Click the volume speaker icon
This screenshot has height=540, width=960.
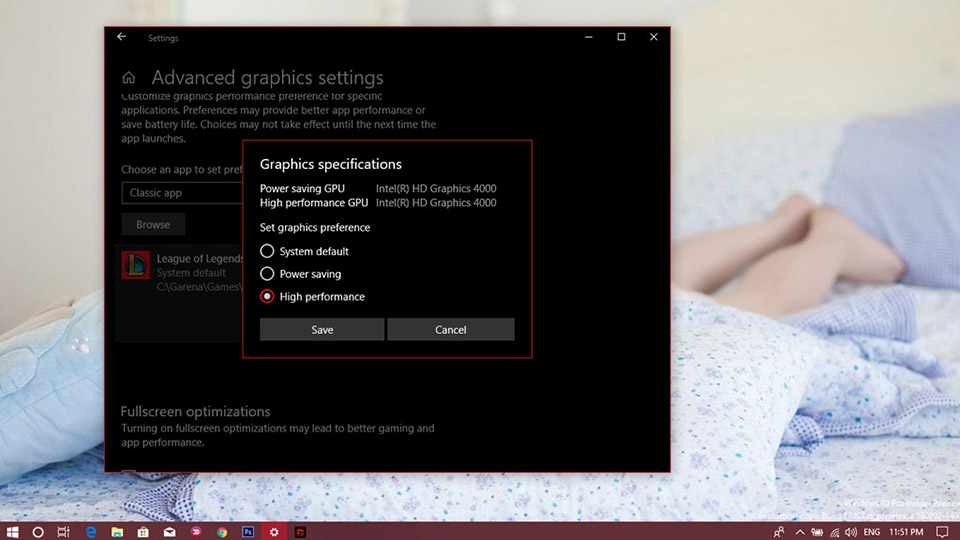851,532
